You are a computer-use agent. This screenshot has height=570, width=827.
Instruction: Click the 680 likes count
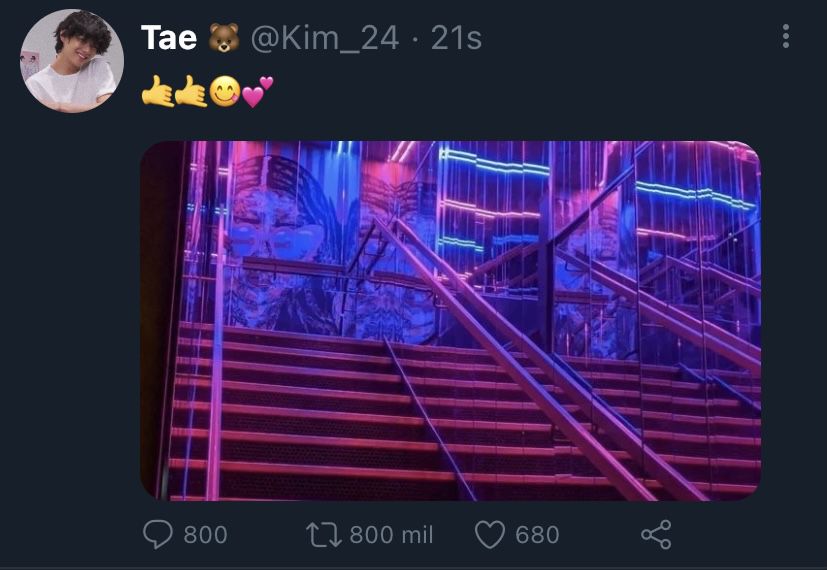click(x=537, y=535)
